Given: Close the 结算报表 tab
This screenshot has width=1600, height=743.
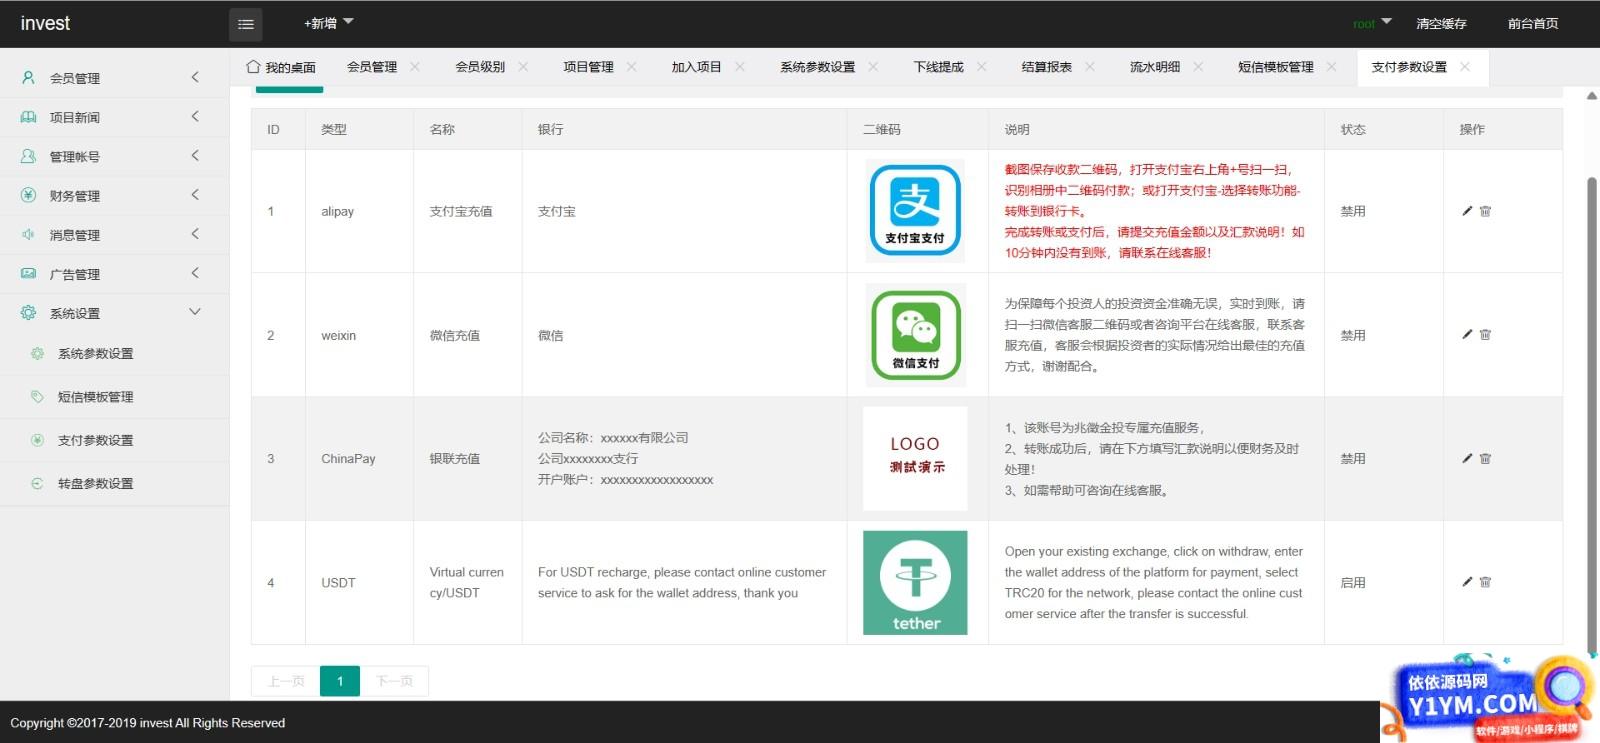Looking at the screenshot, I should (x=1089, y=67).
